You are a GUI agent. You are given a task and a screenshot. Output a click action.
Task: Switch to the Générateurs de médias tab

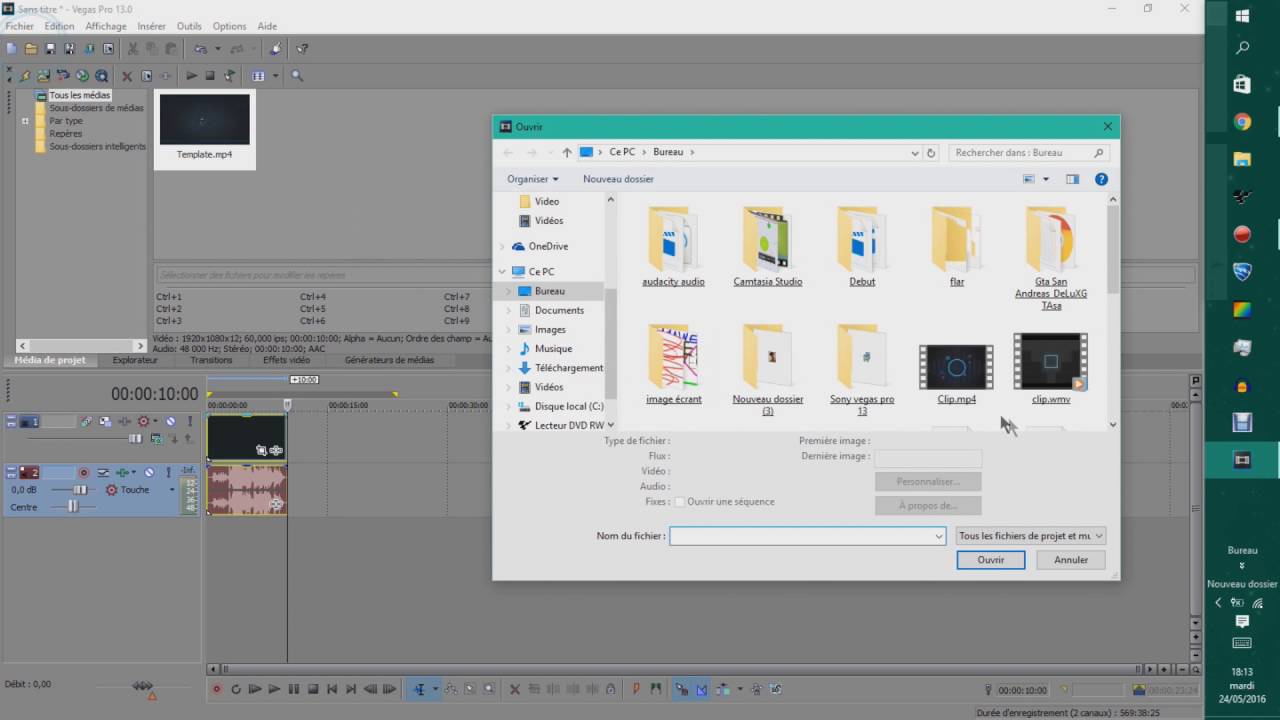click(x=389, y=360)
